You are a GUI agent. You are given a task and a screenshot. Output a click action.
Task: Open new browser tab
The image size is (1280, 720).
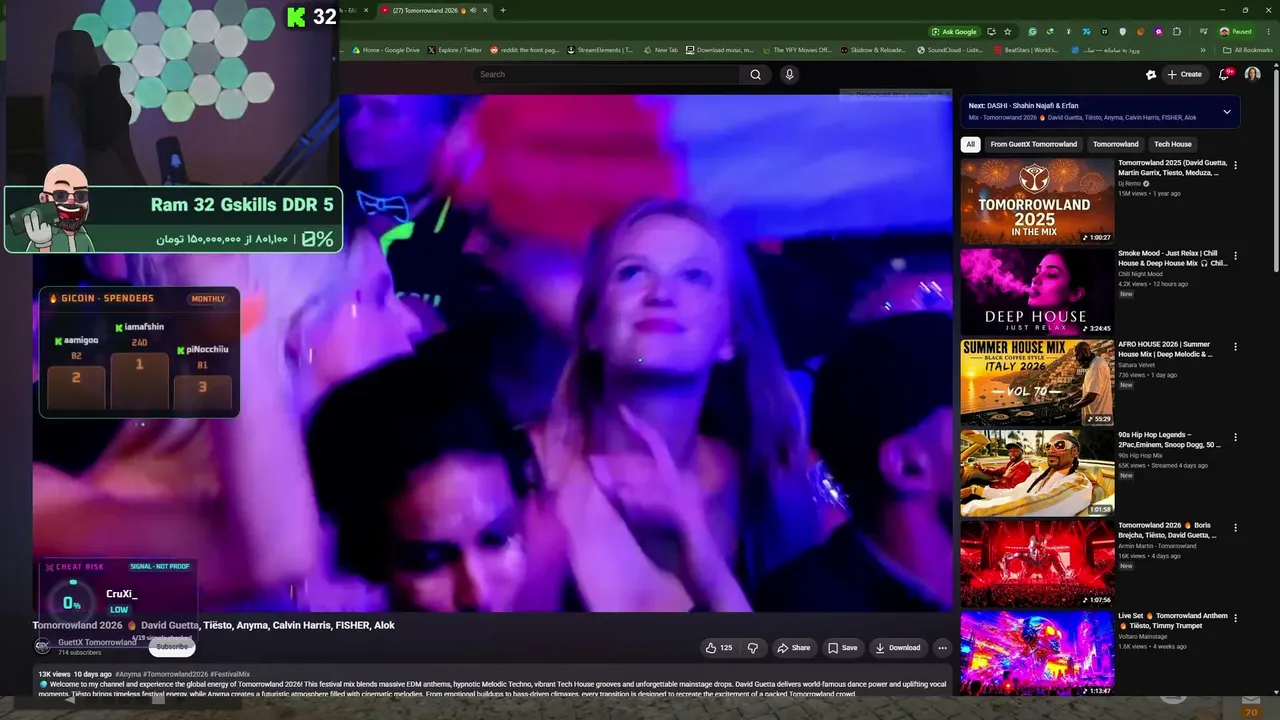[x=503, y=10]
